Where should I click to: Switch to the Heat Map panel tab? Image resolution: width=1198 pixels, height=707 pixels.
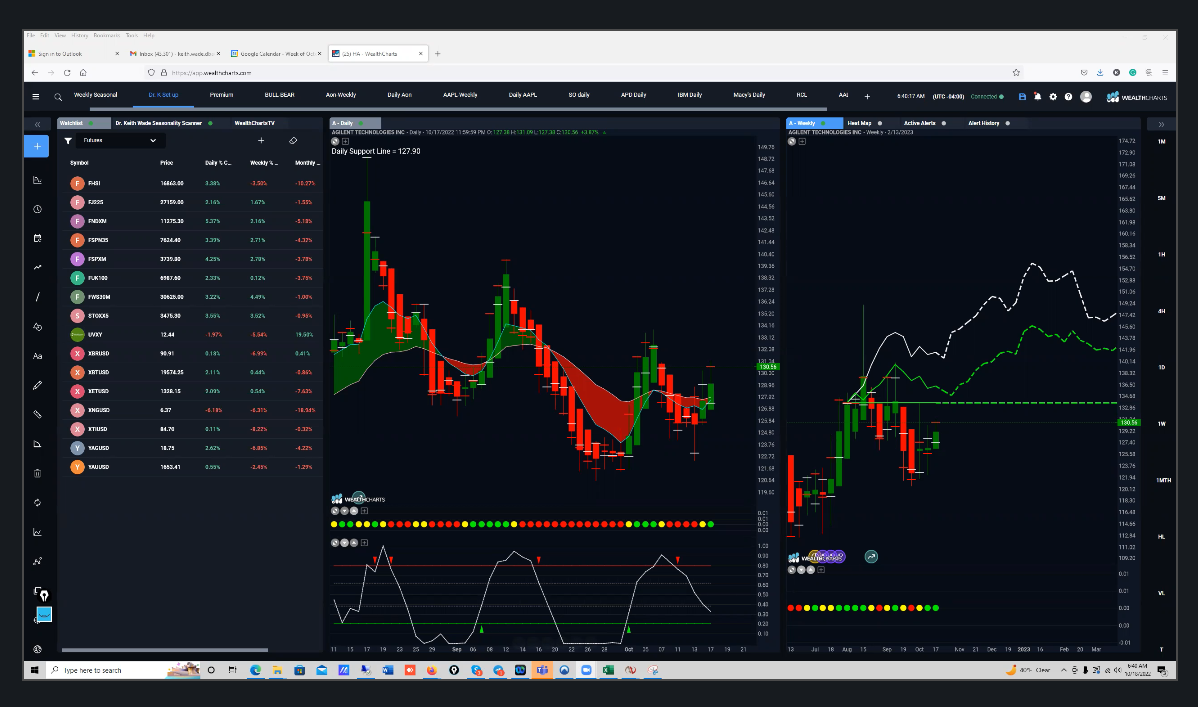(x=860, y=123)
